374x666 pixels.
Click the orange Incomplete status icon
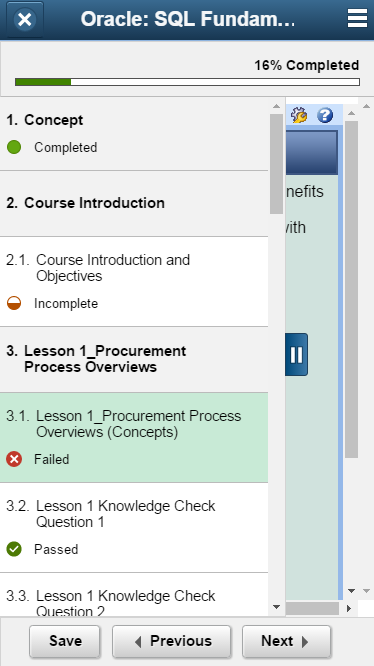(14, 303)
